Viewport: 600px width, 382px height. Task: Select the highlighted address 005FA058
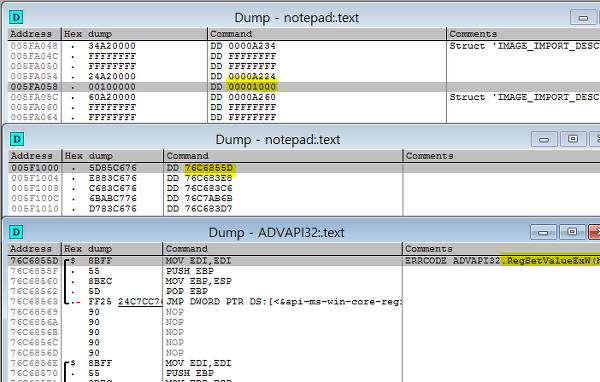(x=34, y=87)
